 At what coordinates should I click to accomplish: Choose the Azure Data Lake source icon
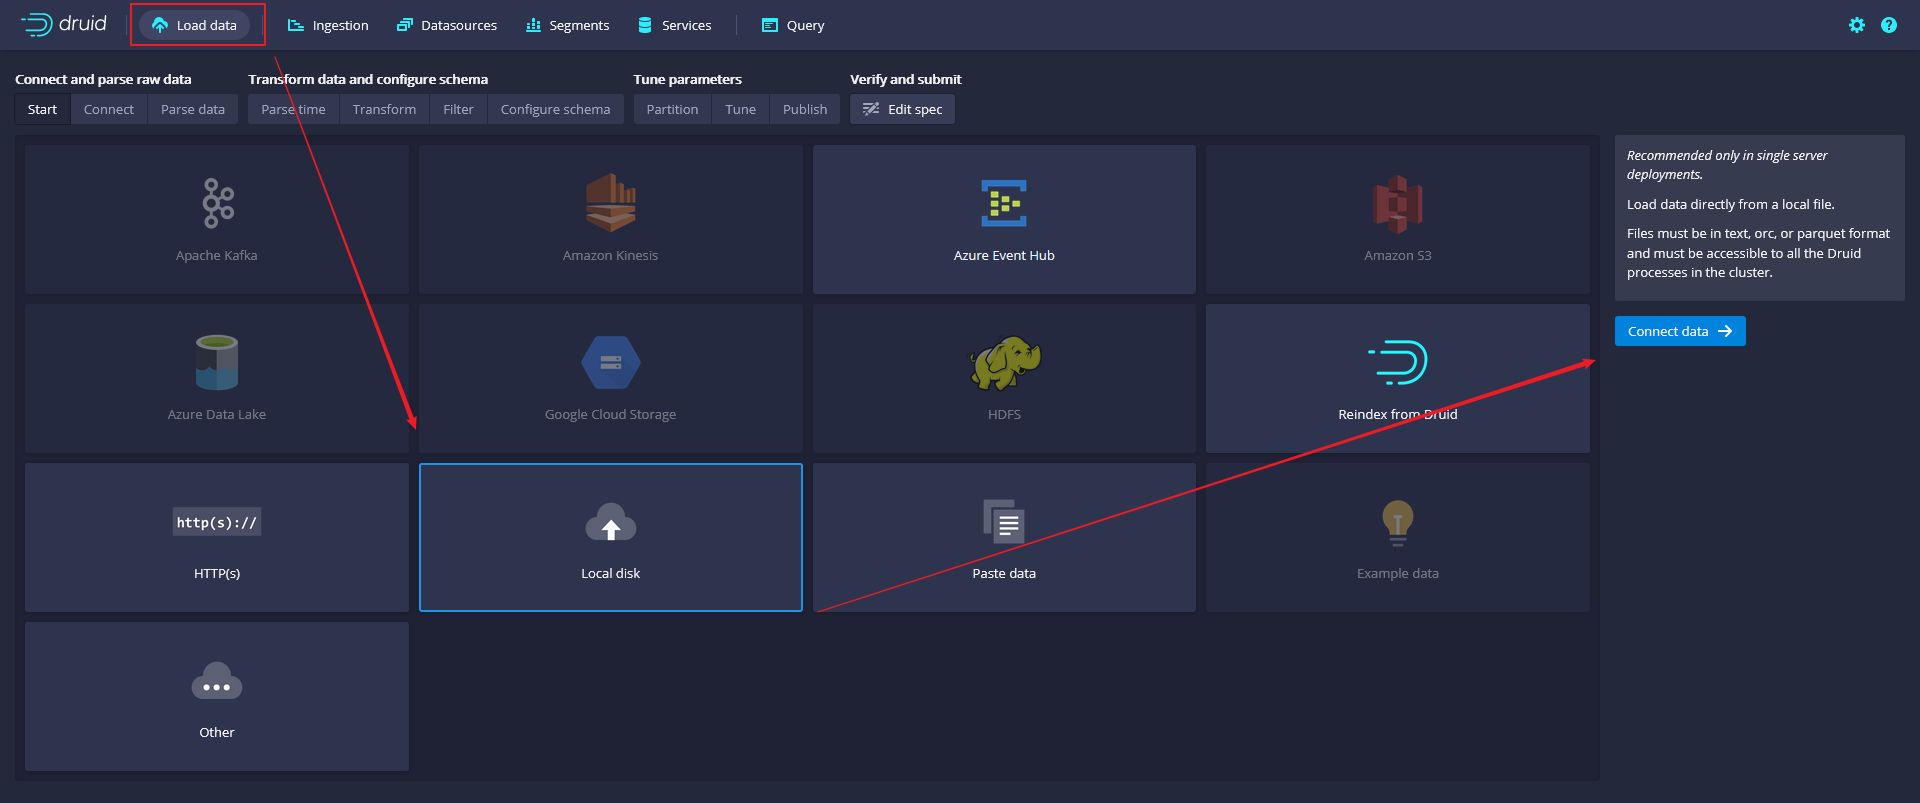point(217,362)
